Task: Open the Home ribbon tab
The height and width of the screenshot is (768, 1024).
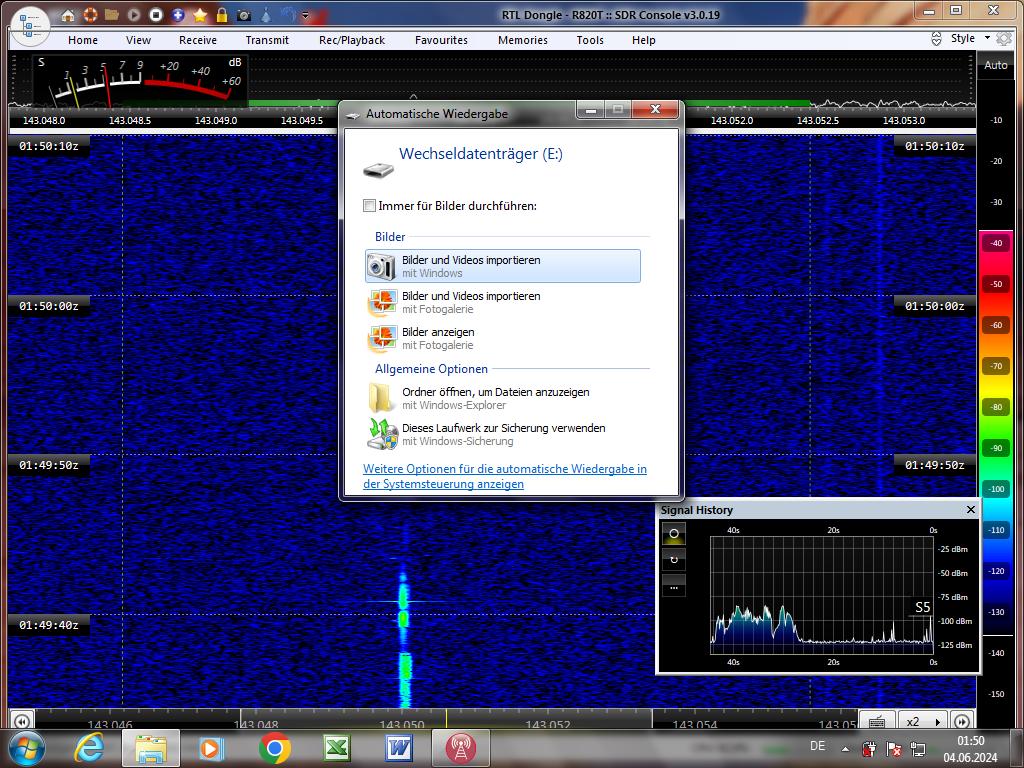Action: coord(83,40)
